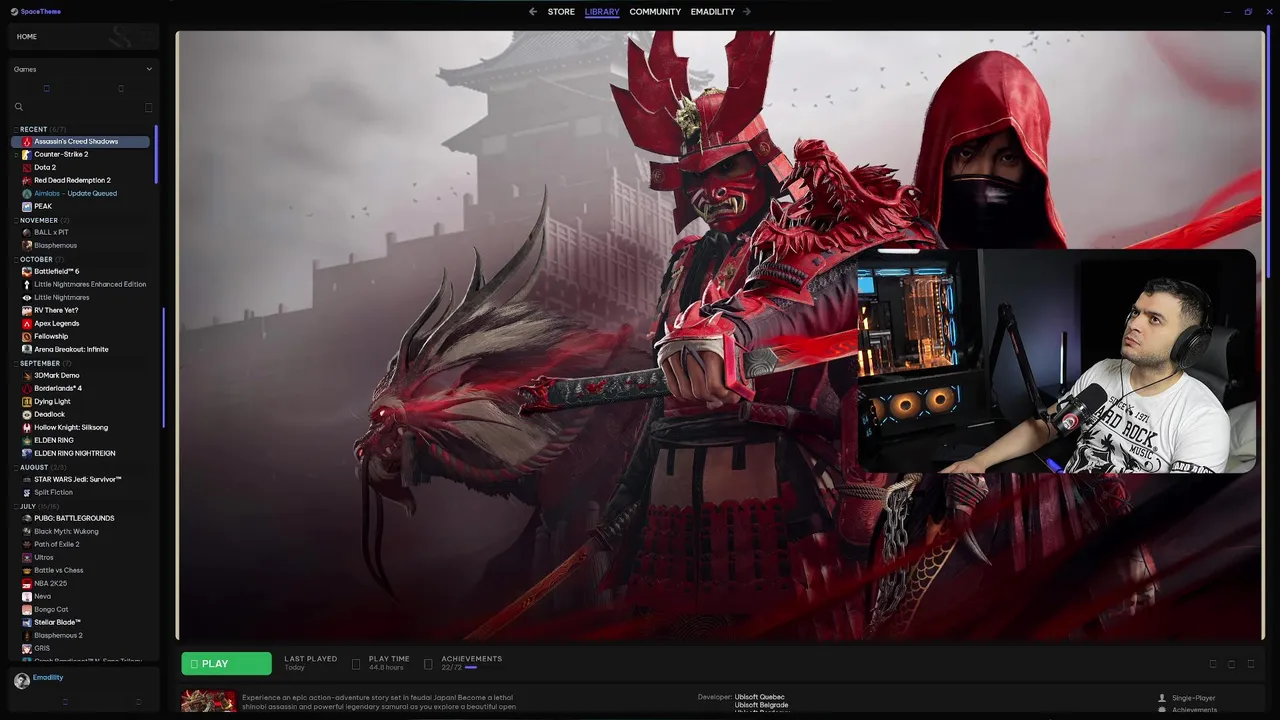Image resolution: width=1280 pixels, height=720 pixels.
Task: Select Arena Breakout: Infinite
Action: 71,350
